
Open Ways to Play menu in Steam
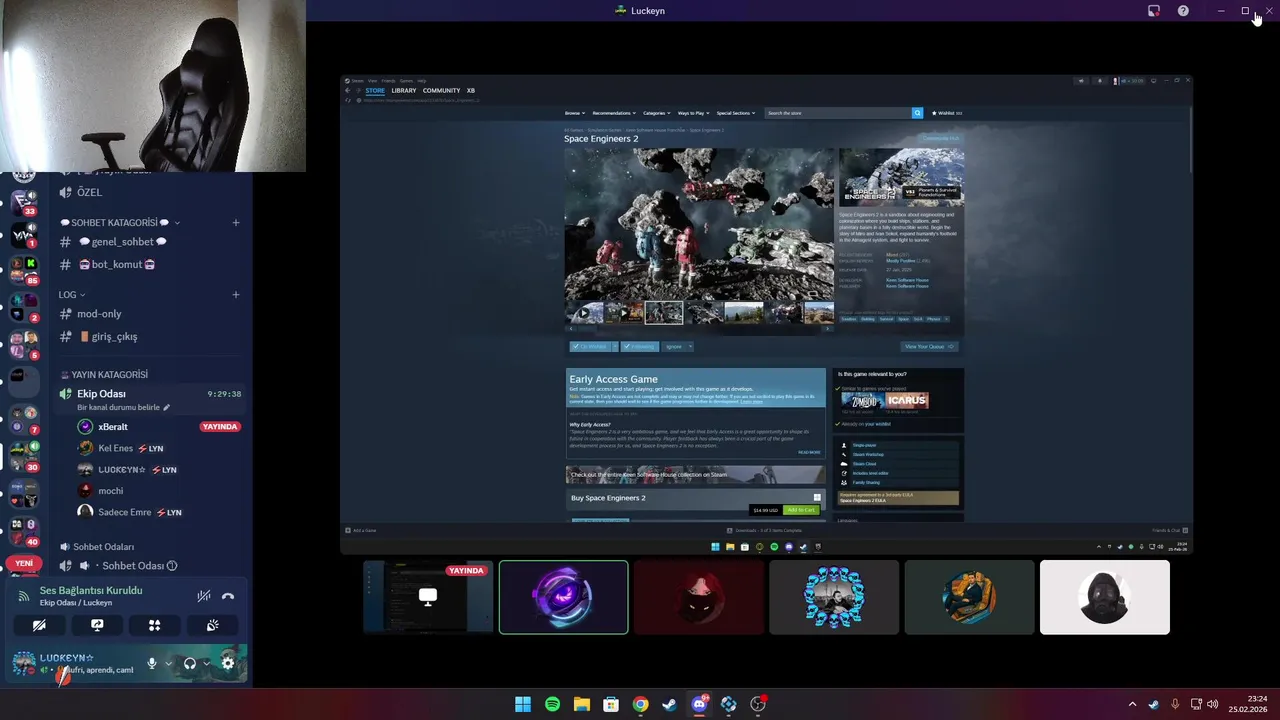(693, 113)
